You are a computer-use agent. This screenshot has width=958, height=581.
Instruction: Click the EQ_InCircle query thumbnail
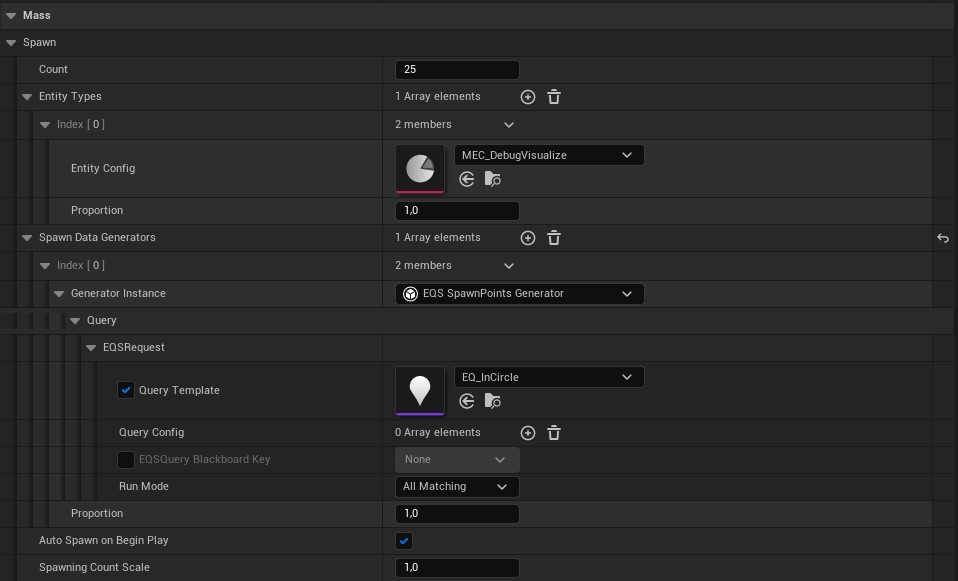point(420,390)
